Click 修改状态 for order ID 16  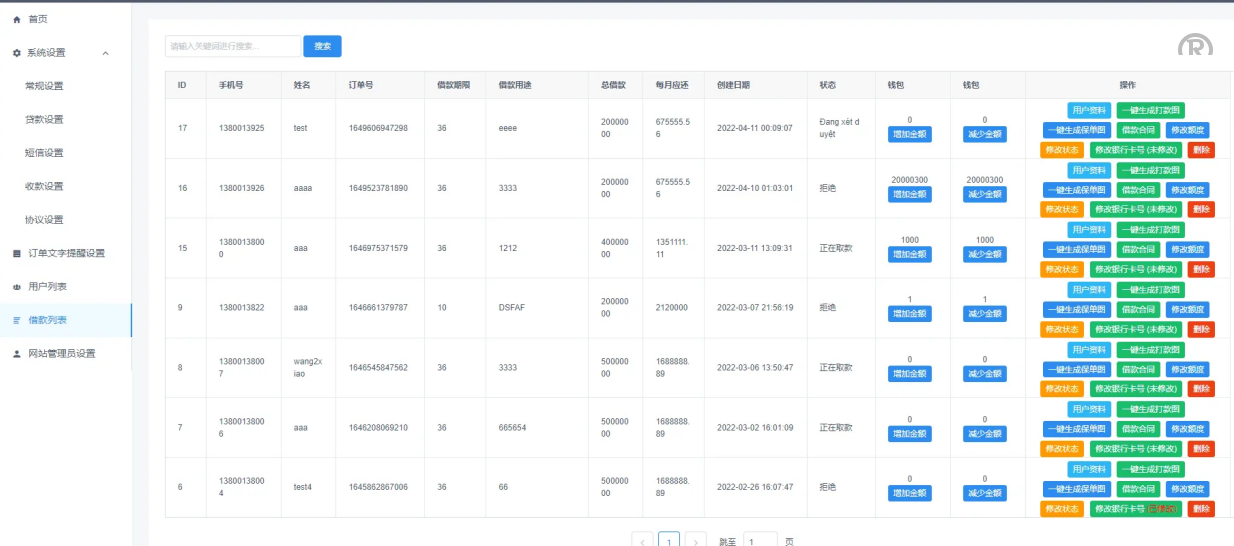[1061, 209]
